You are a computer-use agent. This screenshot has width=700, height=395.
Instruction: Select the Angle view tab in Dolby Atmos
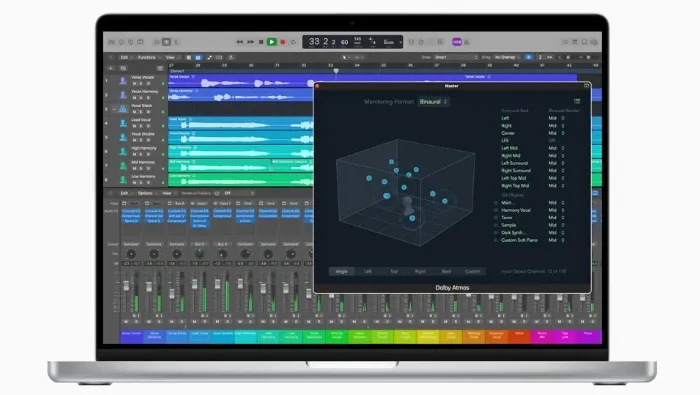[x=342, y=271]
